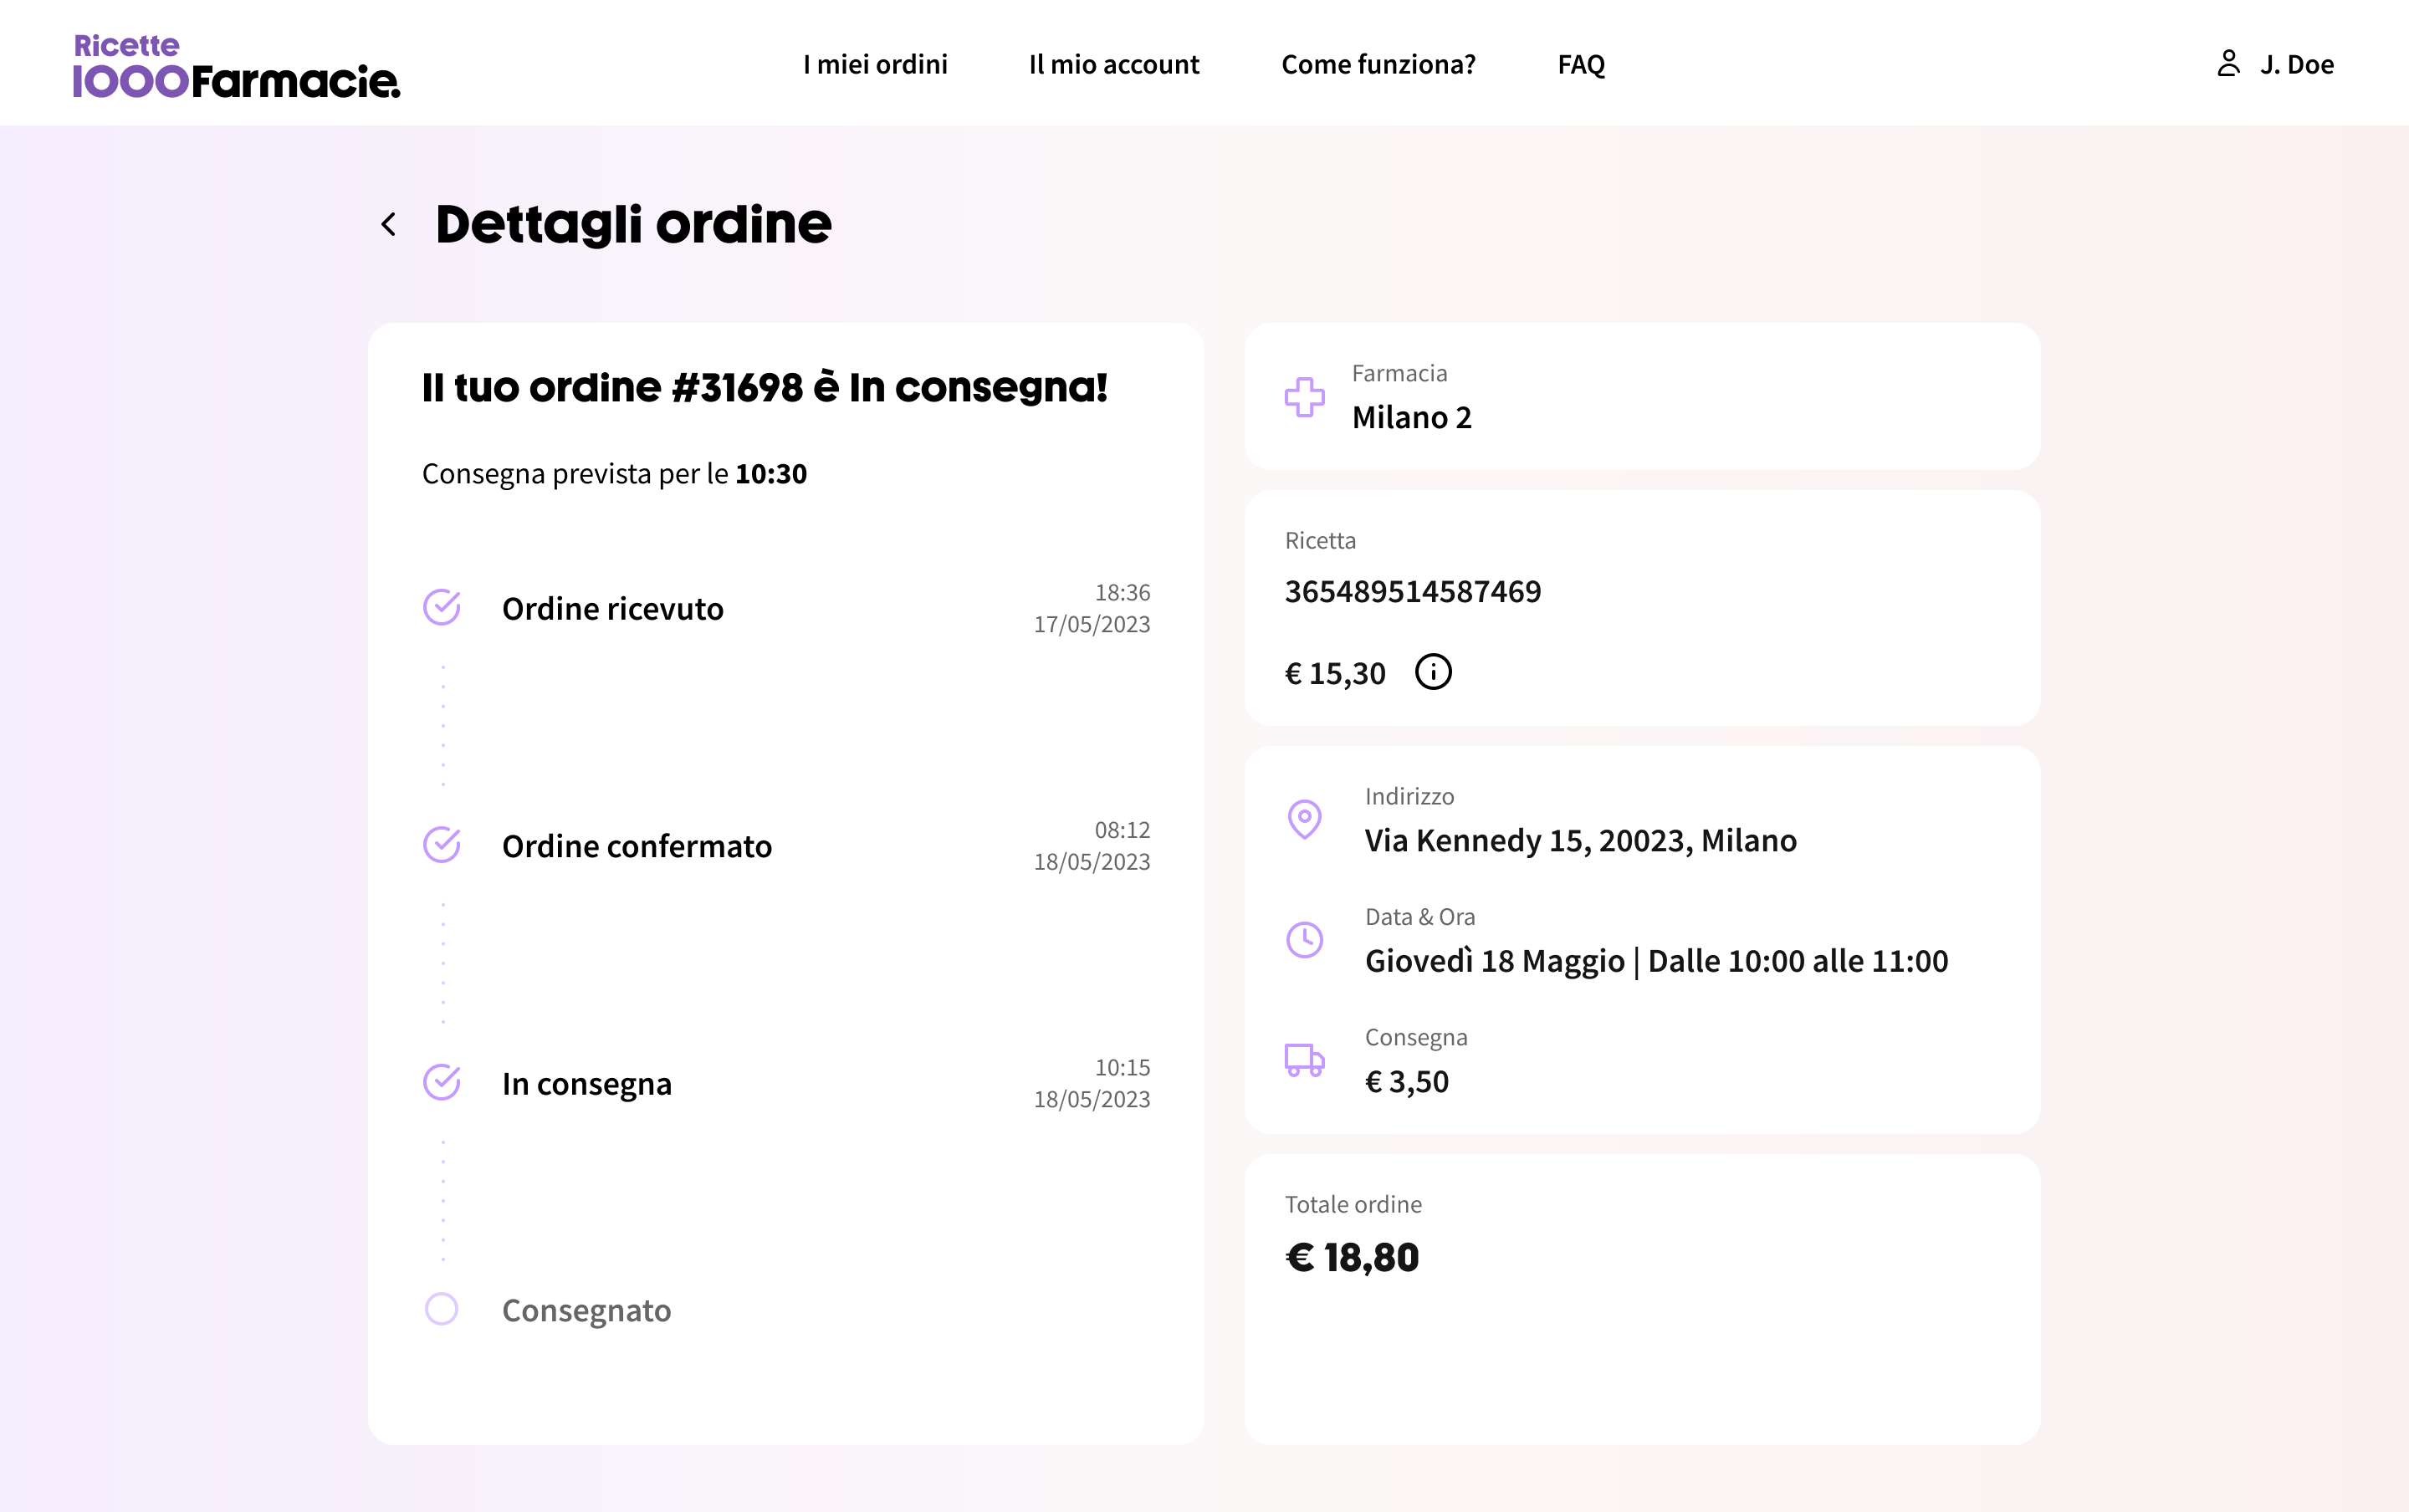Click the J. Doe account name
The width and height of the screenshot is (2409, 1512).
point(2297,65)
